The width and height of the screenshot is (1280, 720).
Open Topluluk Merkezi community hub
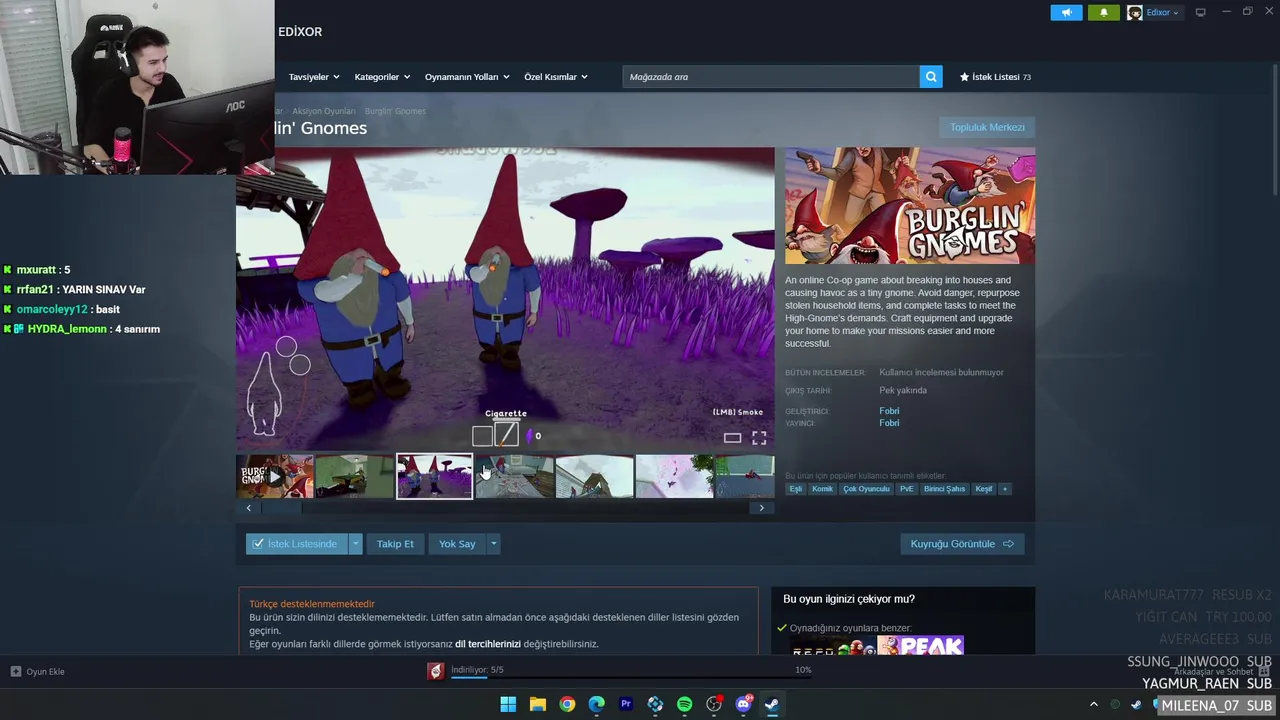click(x=987, y=127)
